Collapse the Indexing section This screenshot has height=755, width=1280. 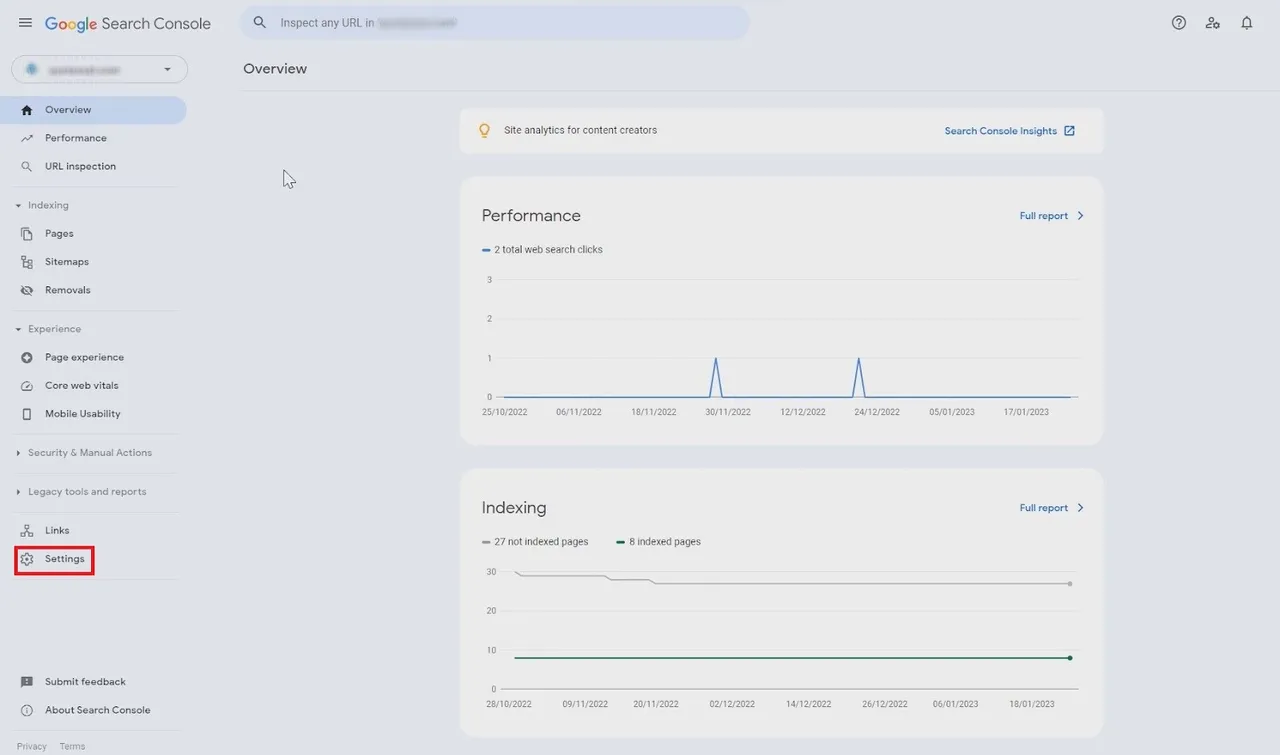pyautogui.click(x=18, y=206)
